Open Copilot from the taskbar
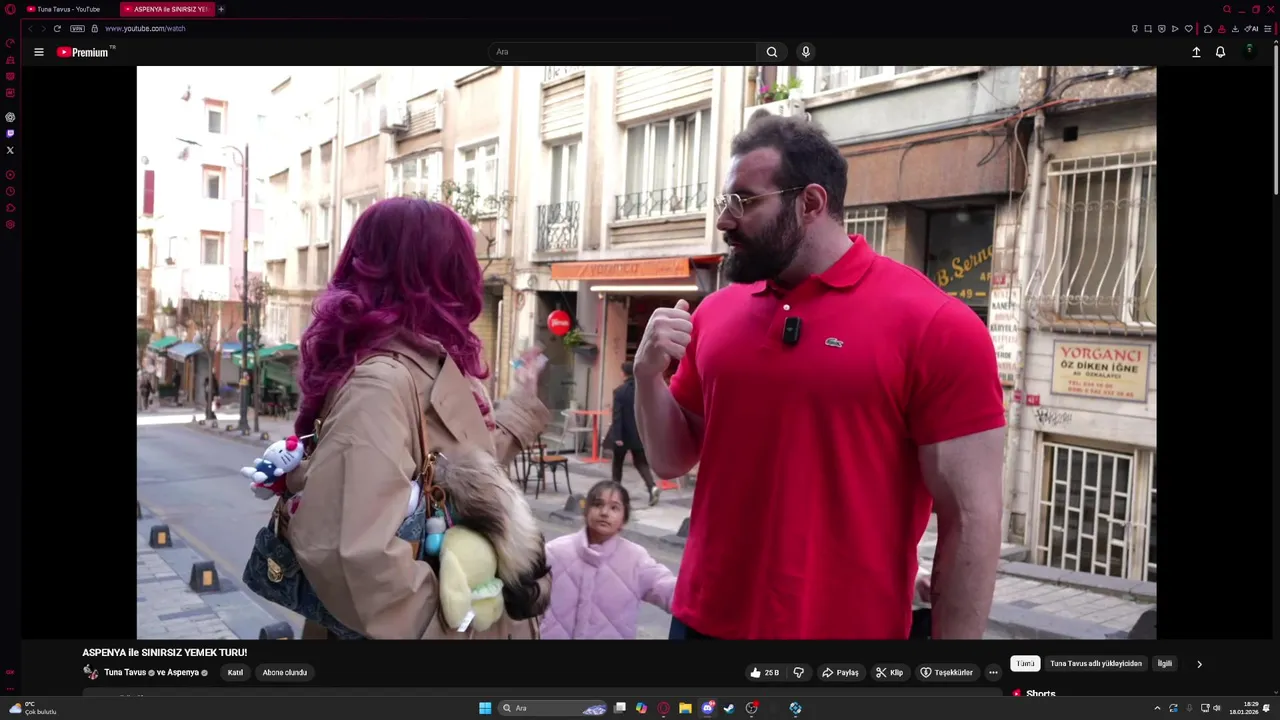 pos(641,708)
